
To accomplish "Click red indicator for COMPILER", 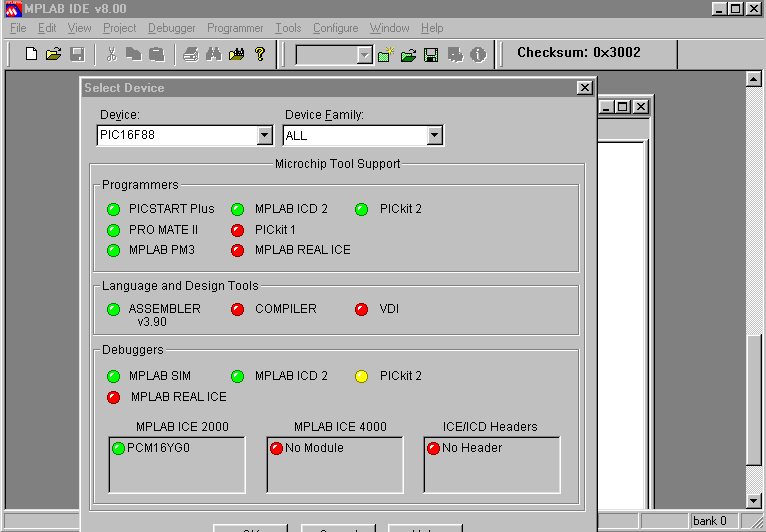I will (x=237, y=309).
